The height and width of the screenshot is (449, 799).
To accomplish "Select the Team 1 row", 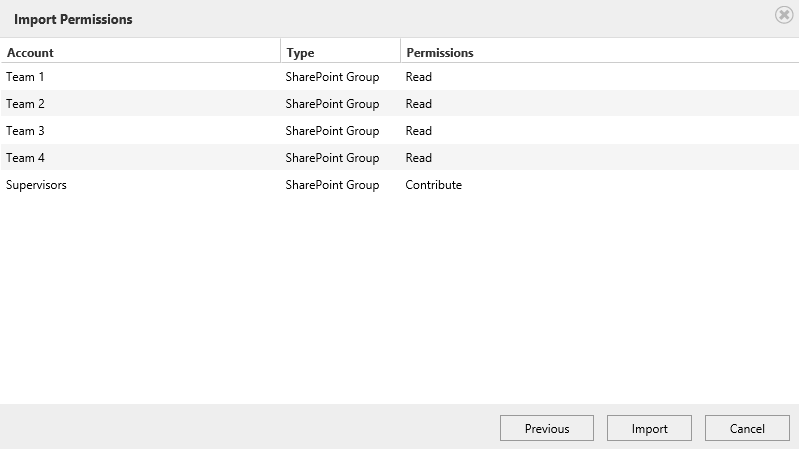I will 400,77.
